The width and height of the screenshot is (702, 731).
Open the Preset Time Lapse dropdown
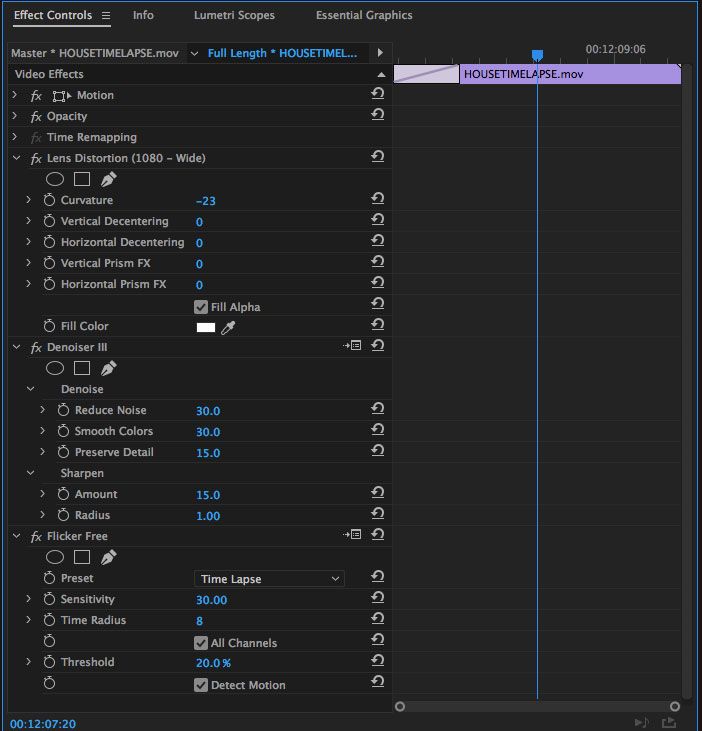click(x=269, y=579)
